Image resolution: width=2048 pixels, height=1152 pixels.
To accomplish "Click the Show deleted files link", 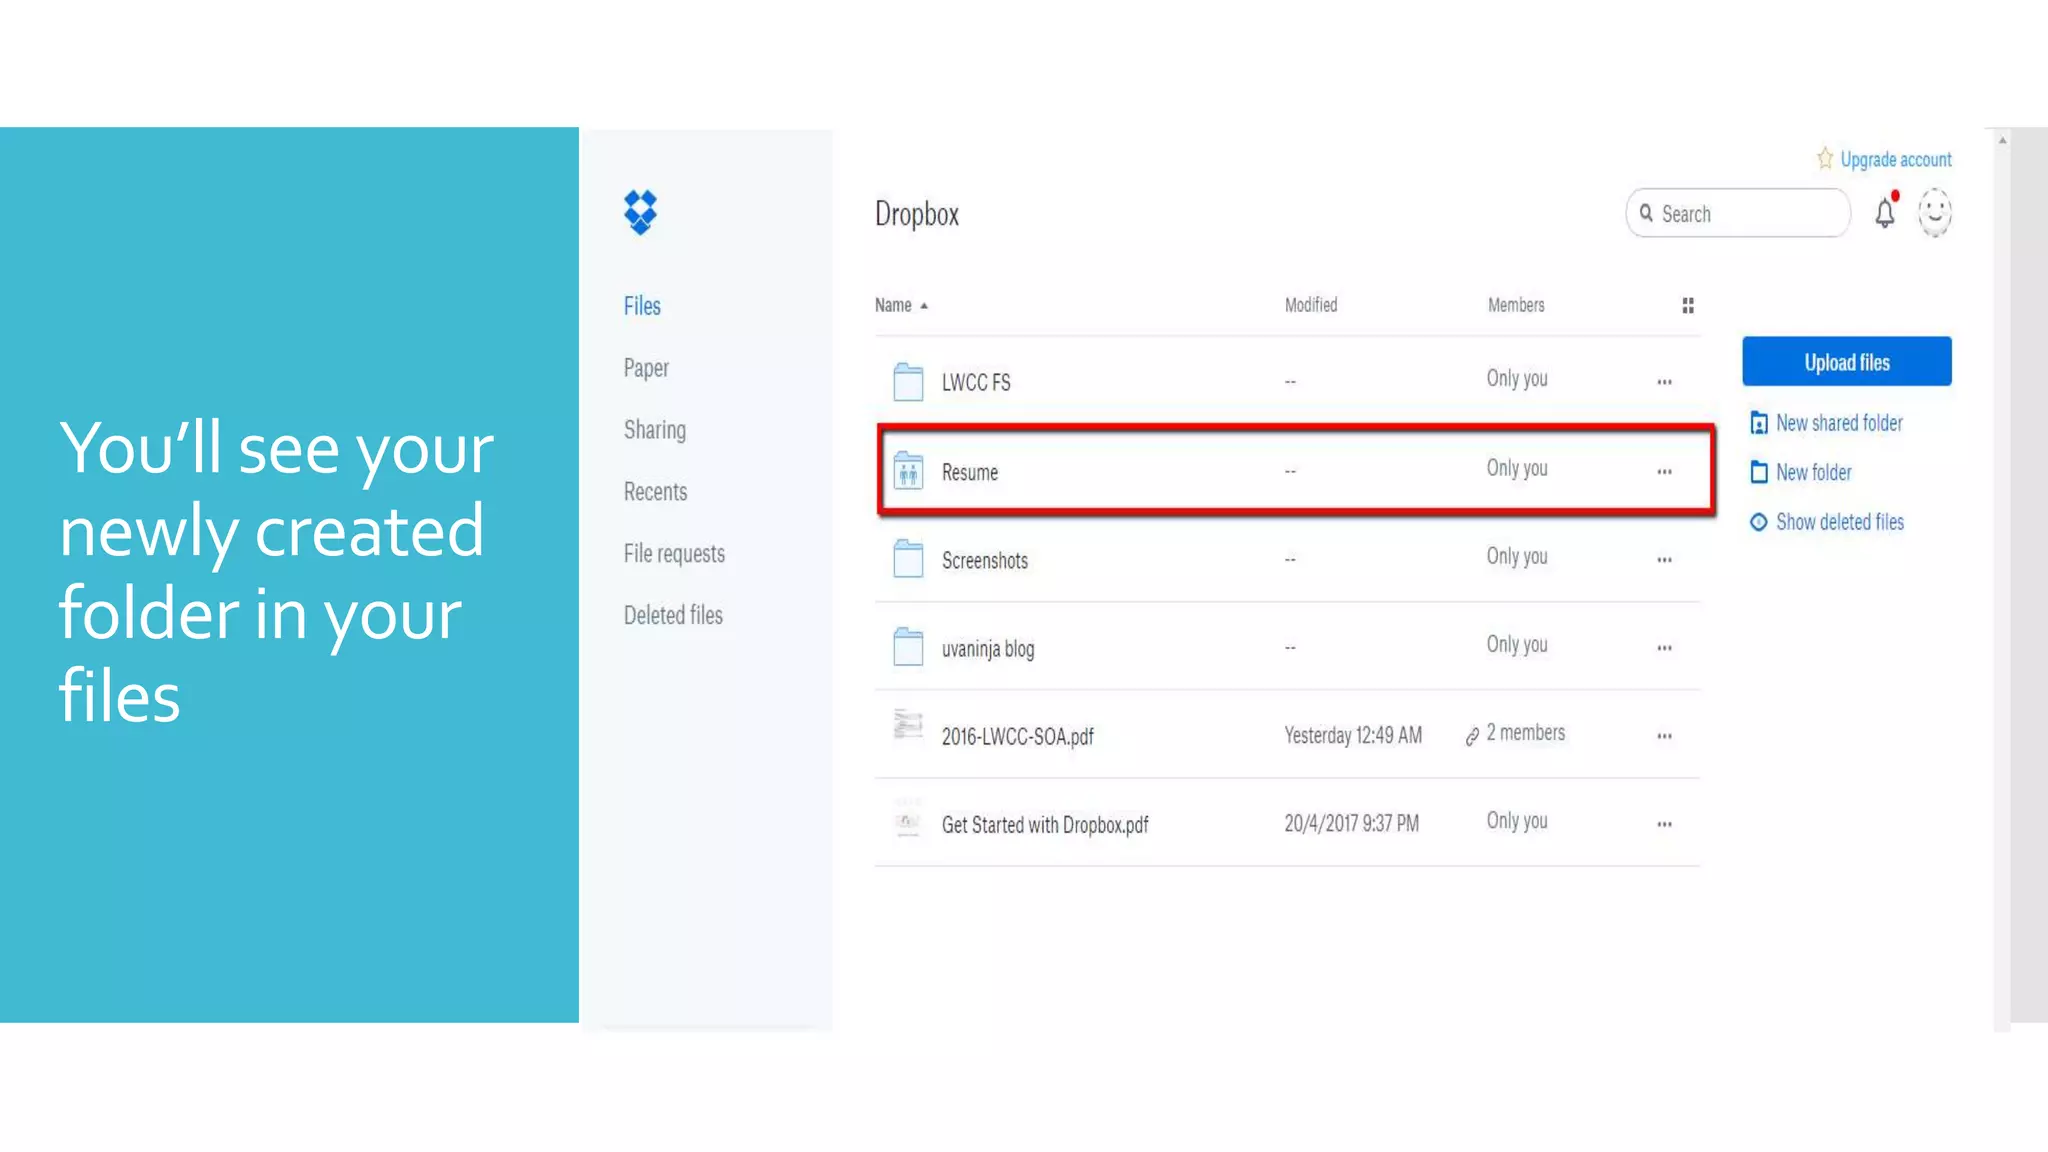I will coord(1840,522).
